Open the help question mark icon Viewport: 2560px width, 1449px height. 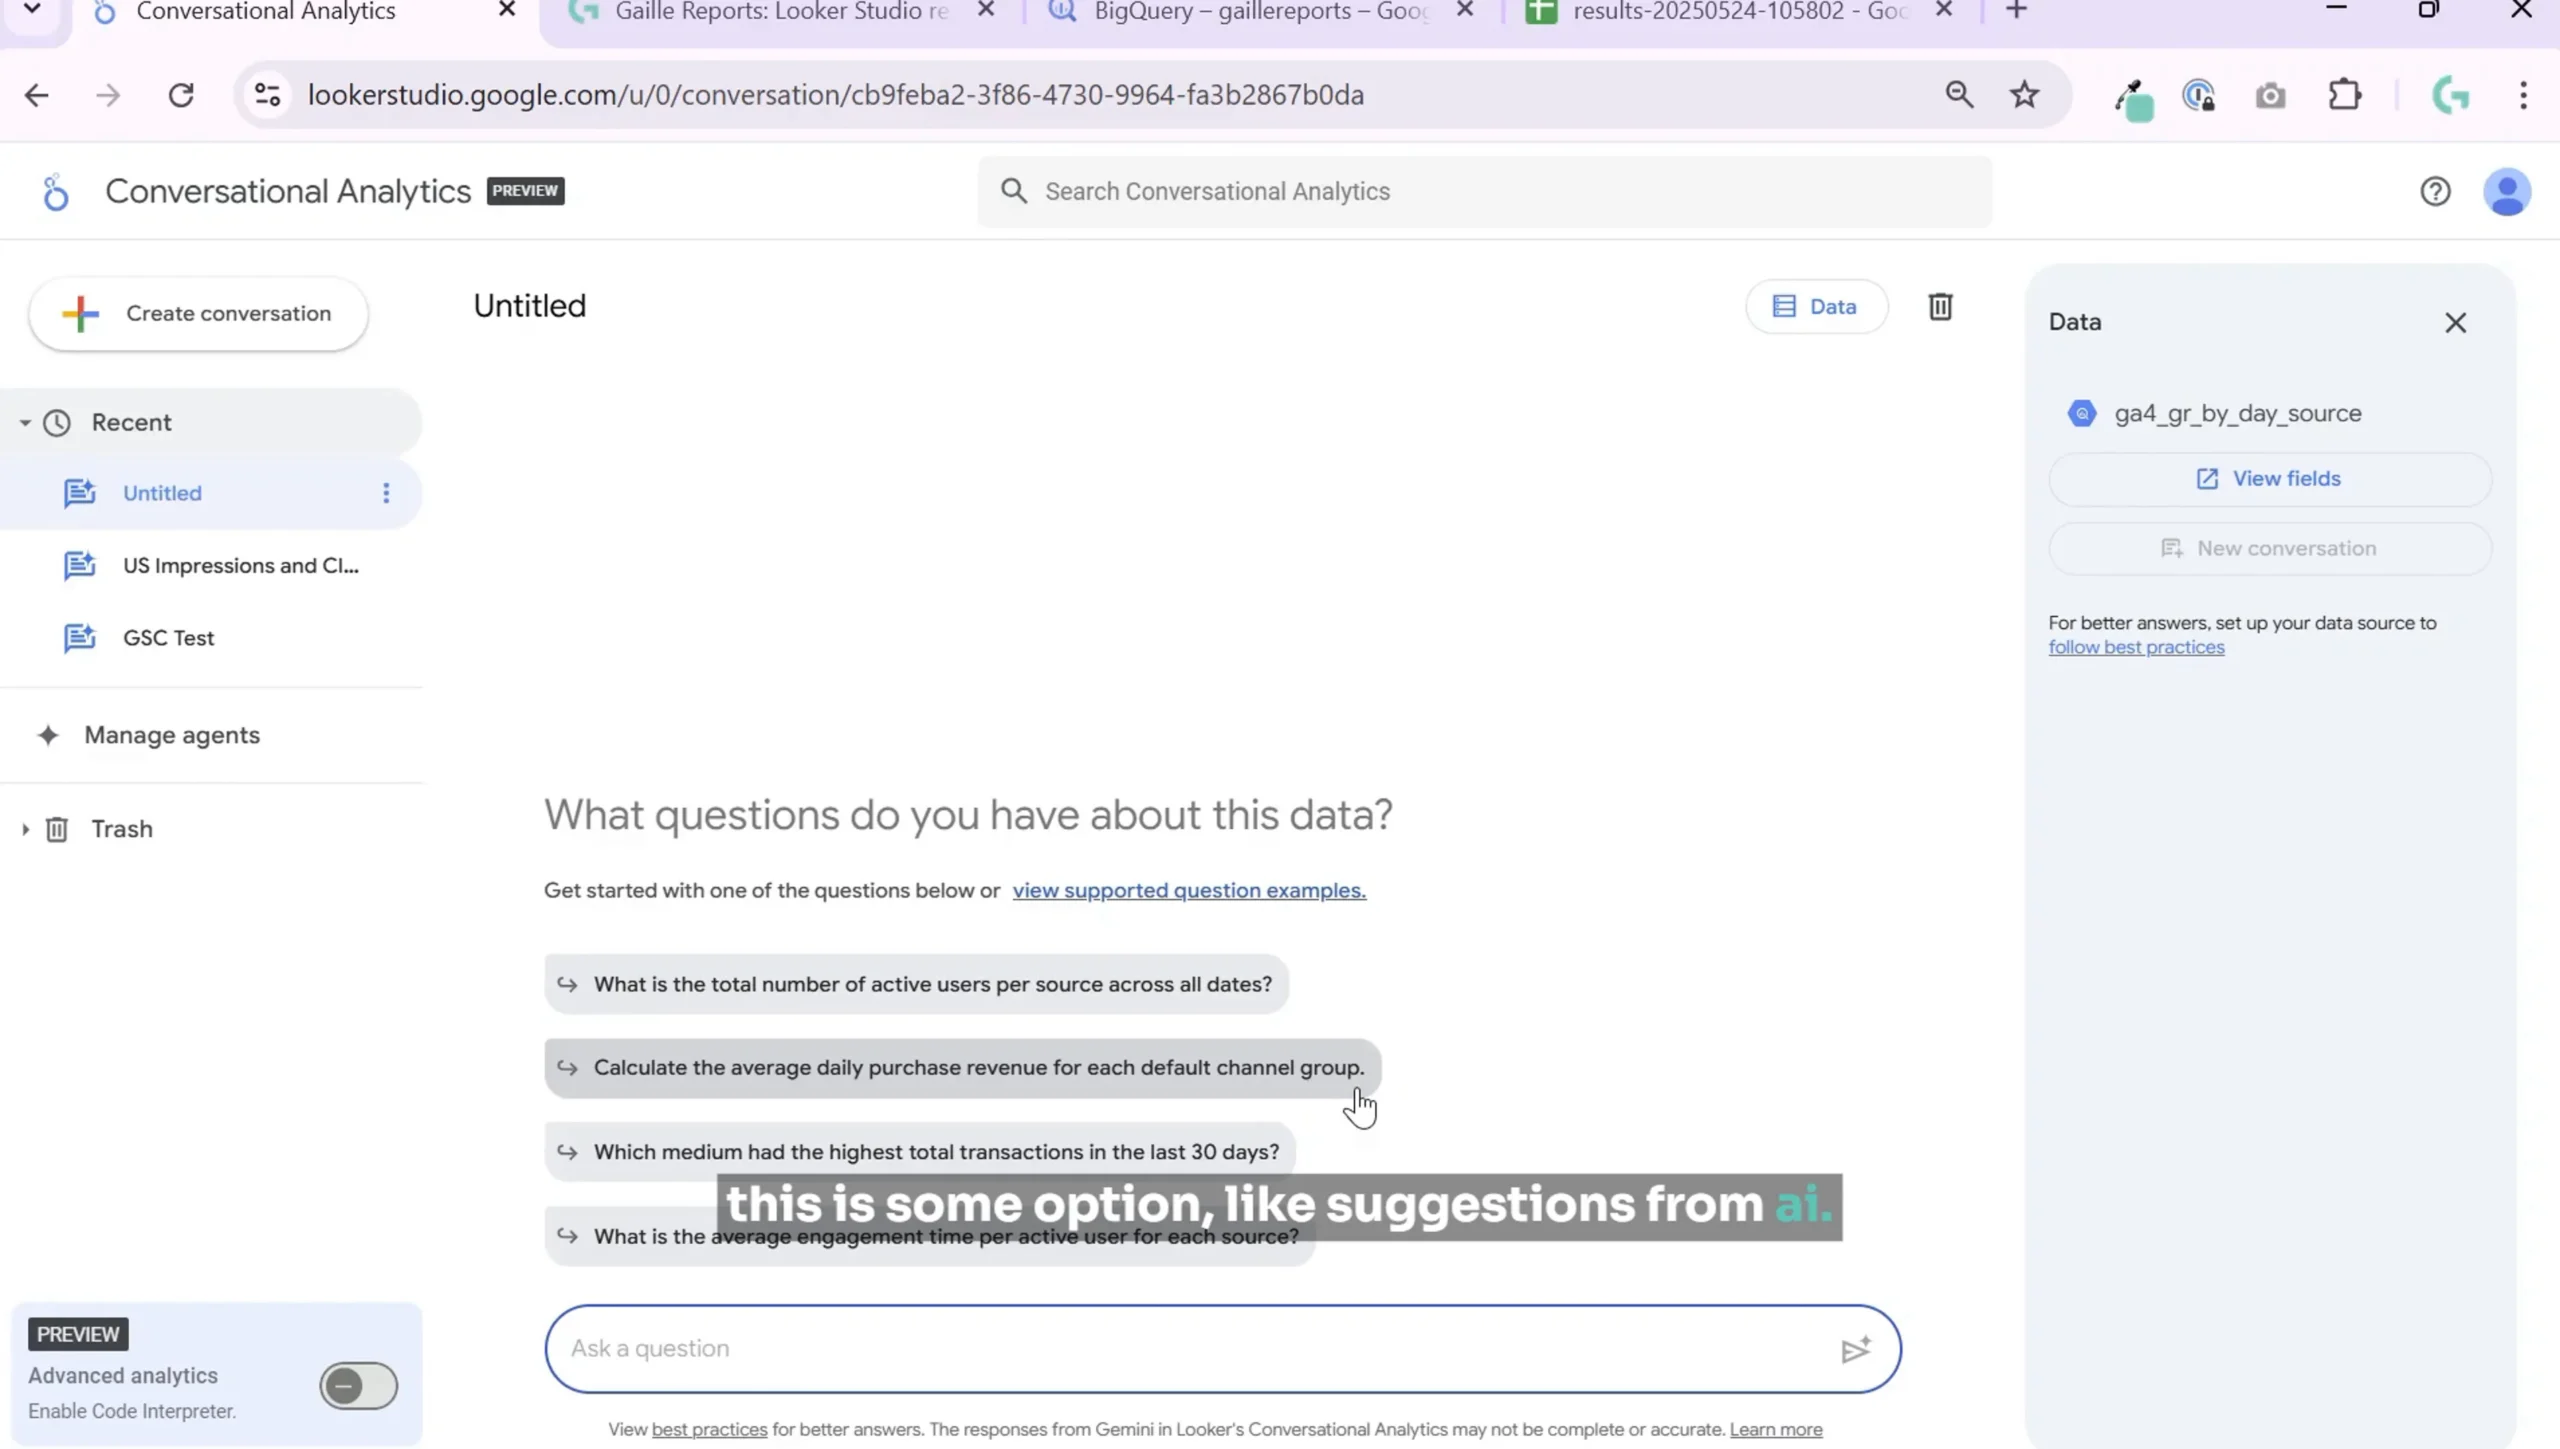coord(2436,191)
